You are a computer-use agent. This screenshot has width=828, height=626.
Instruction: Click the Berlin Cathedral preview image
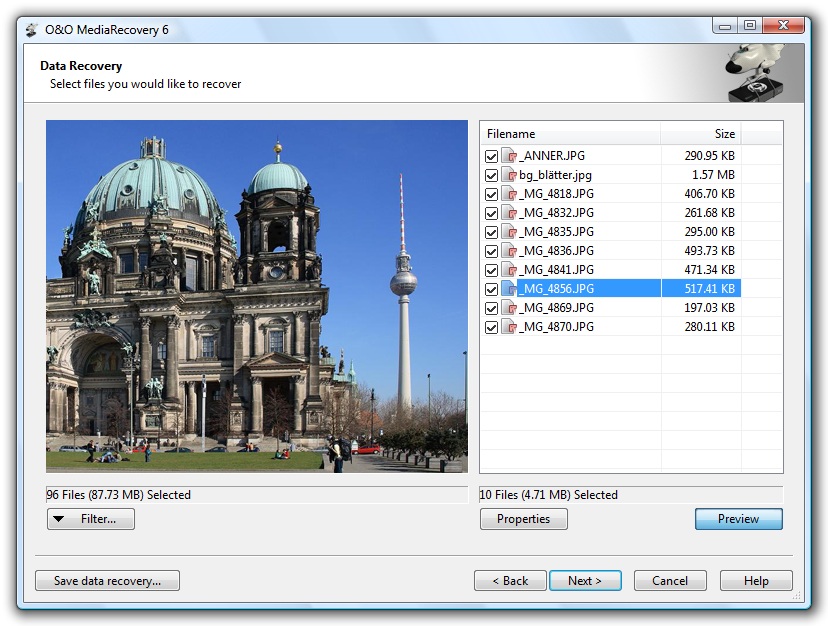pos(257,296)
